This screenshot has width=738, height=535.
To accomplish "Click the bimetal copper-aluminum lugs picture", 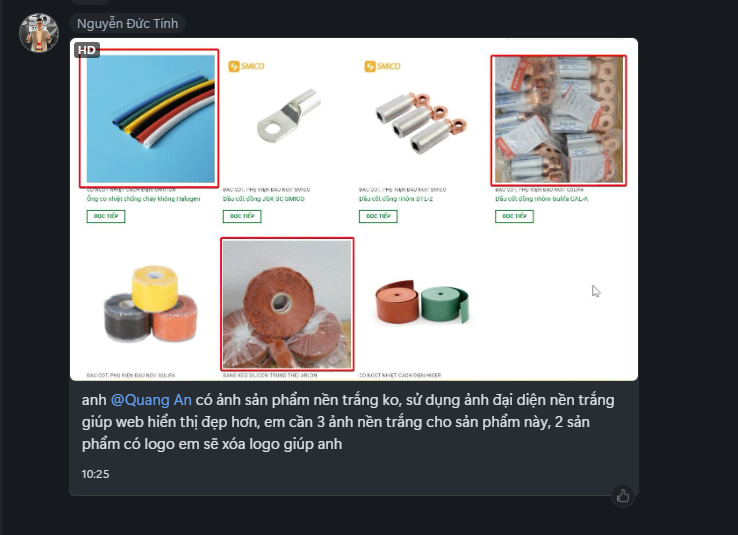I will 421,123.
